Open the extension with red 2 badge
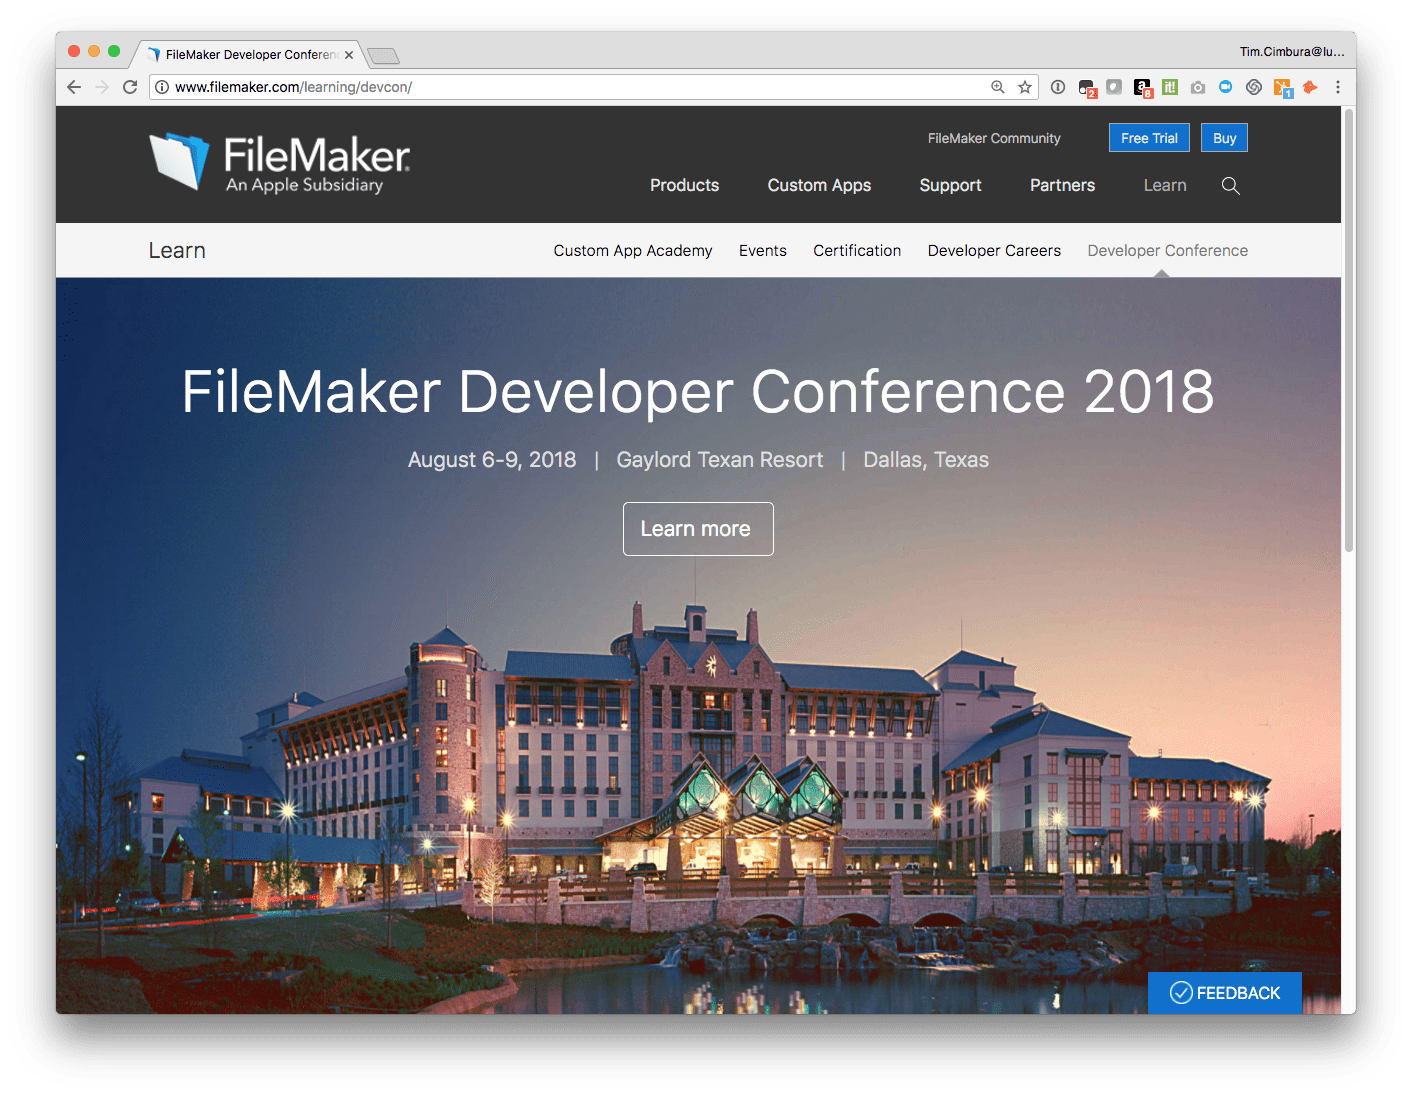This screenshot has height=1094, width=1412. (1087, 88)
